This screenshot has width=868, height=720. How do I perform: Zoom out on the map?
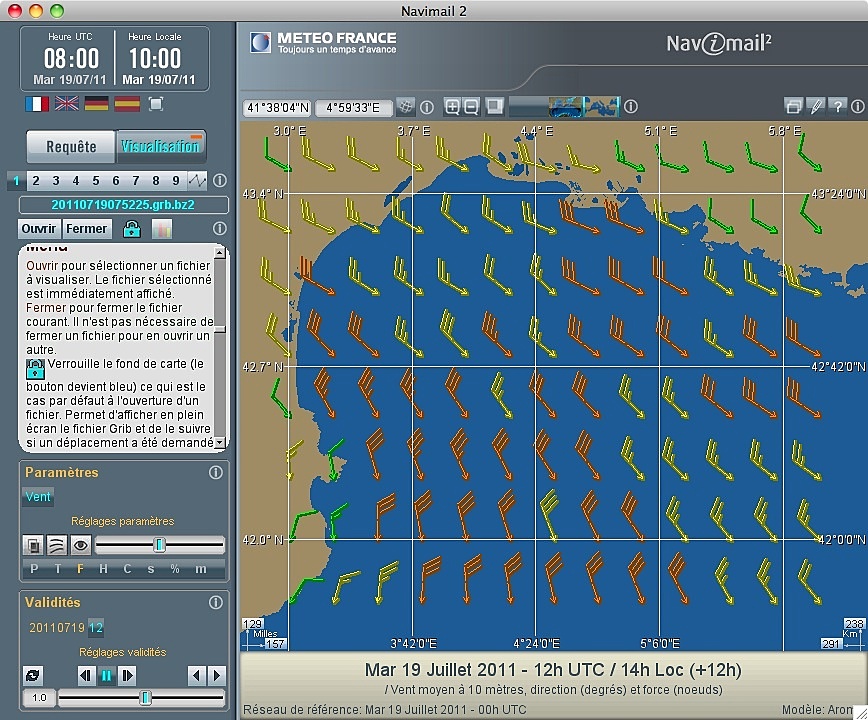click(471, 107)
